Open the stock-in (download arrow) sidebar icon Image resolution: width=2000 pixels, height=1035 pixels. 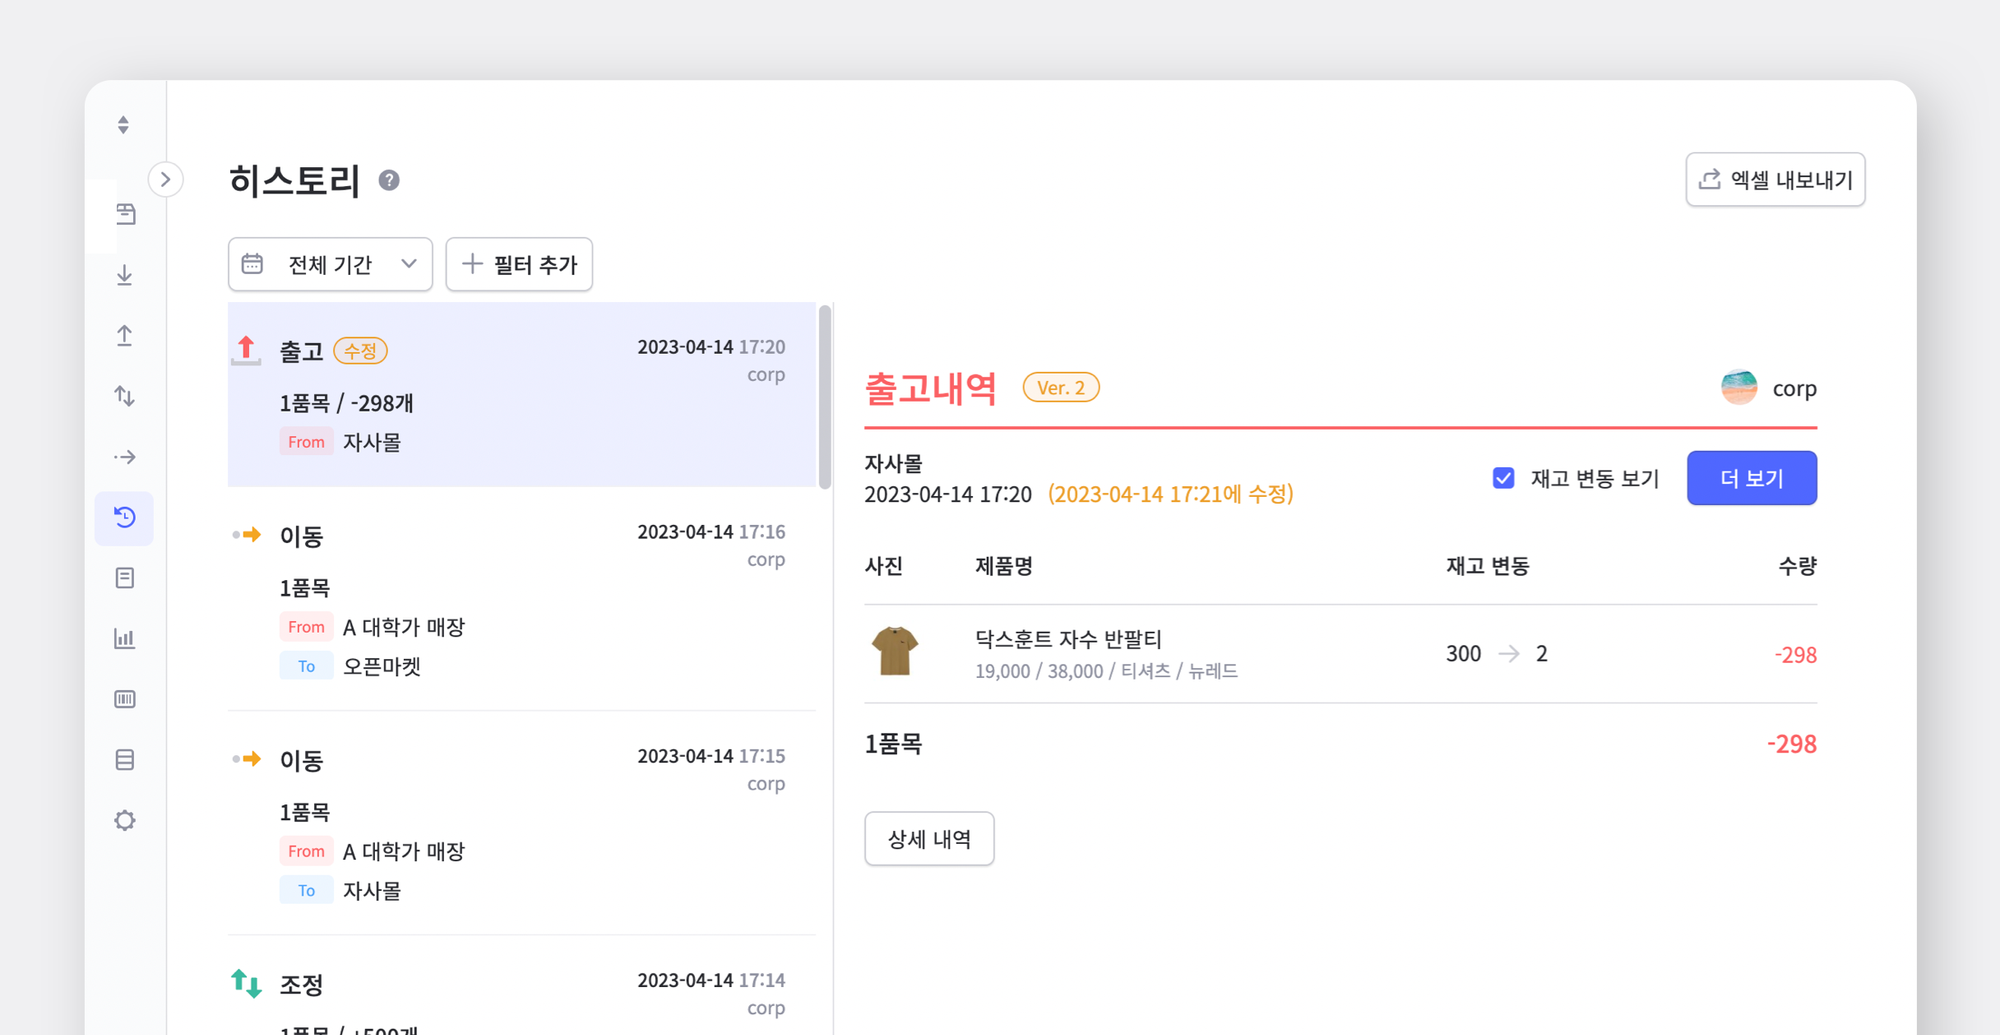tap(124, 276)
